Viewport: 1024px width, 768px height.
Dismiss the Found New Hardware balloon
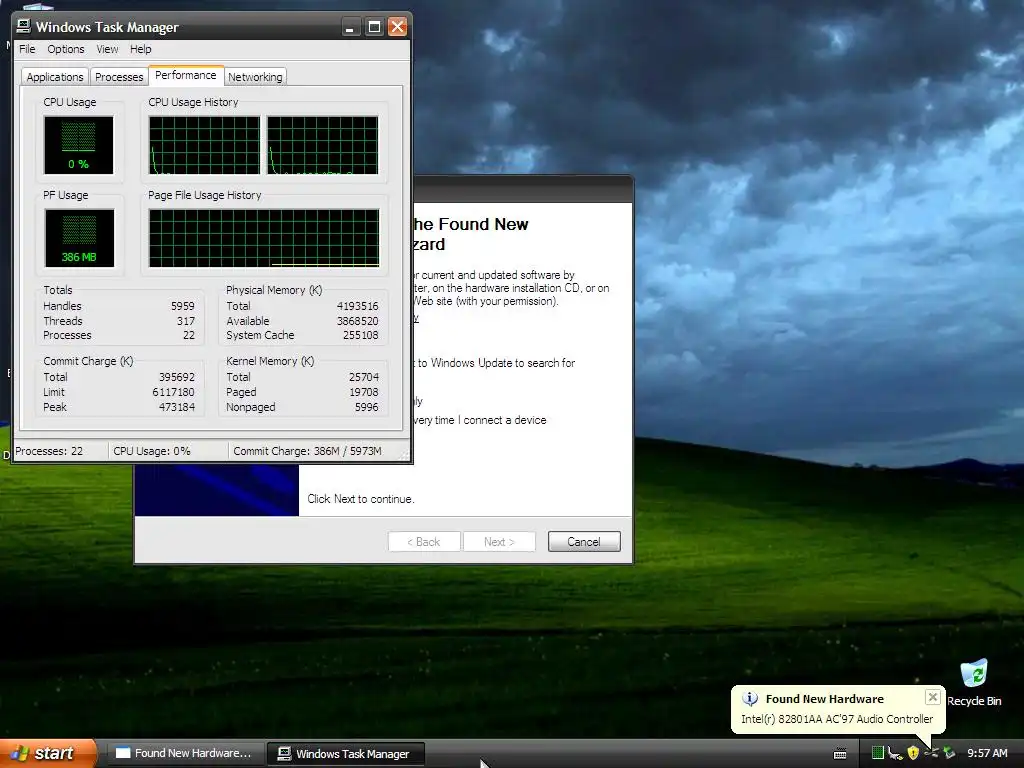tap(933, 697)
